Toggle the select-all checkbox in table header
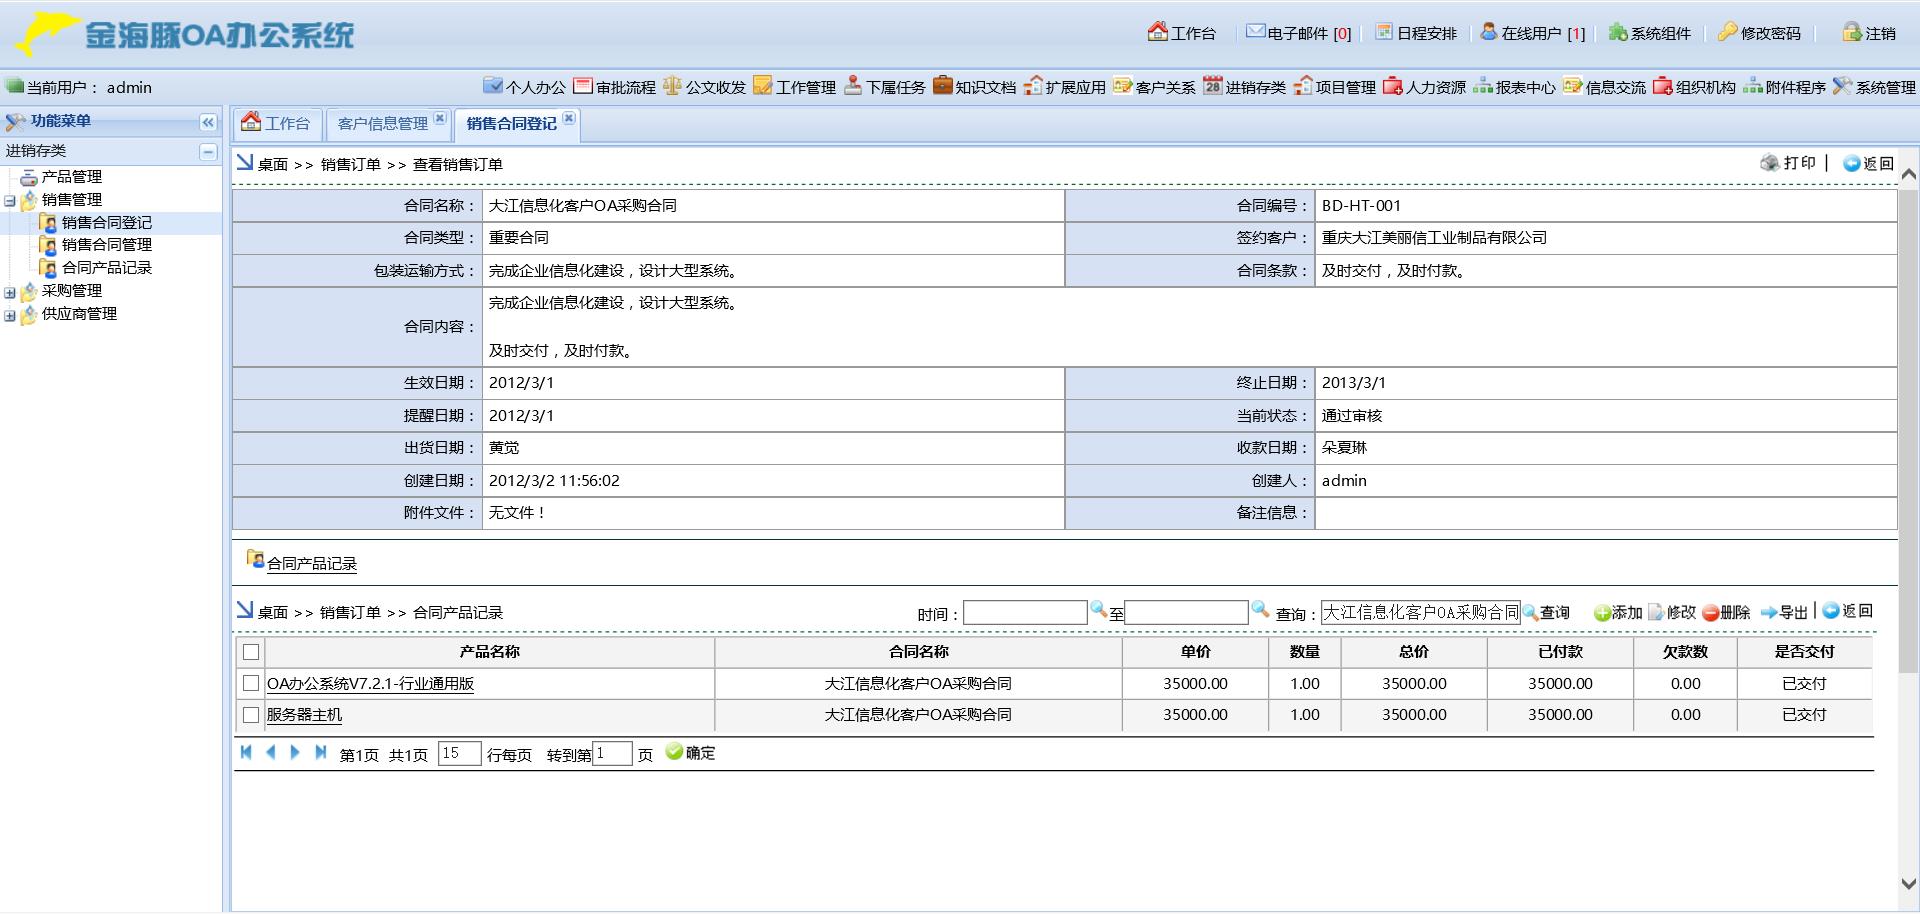 (251, 652)
